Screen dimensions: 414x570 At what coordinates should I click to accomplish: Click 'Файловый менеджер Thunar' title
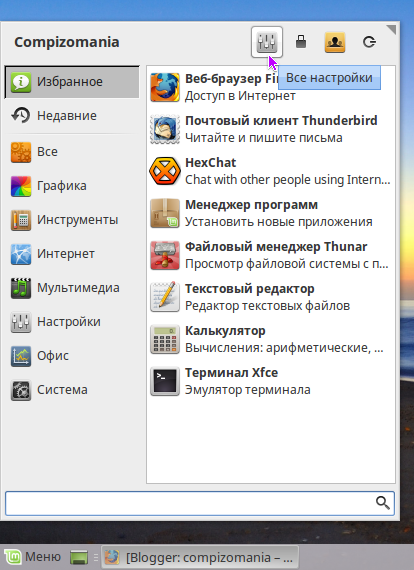[x=276, y=247]
